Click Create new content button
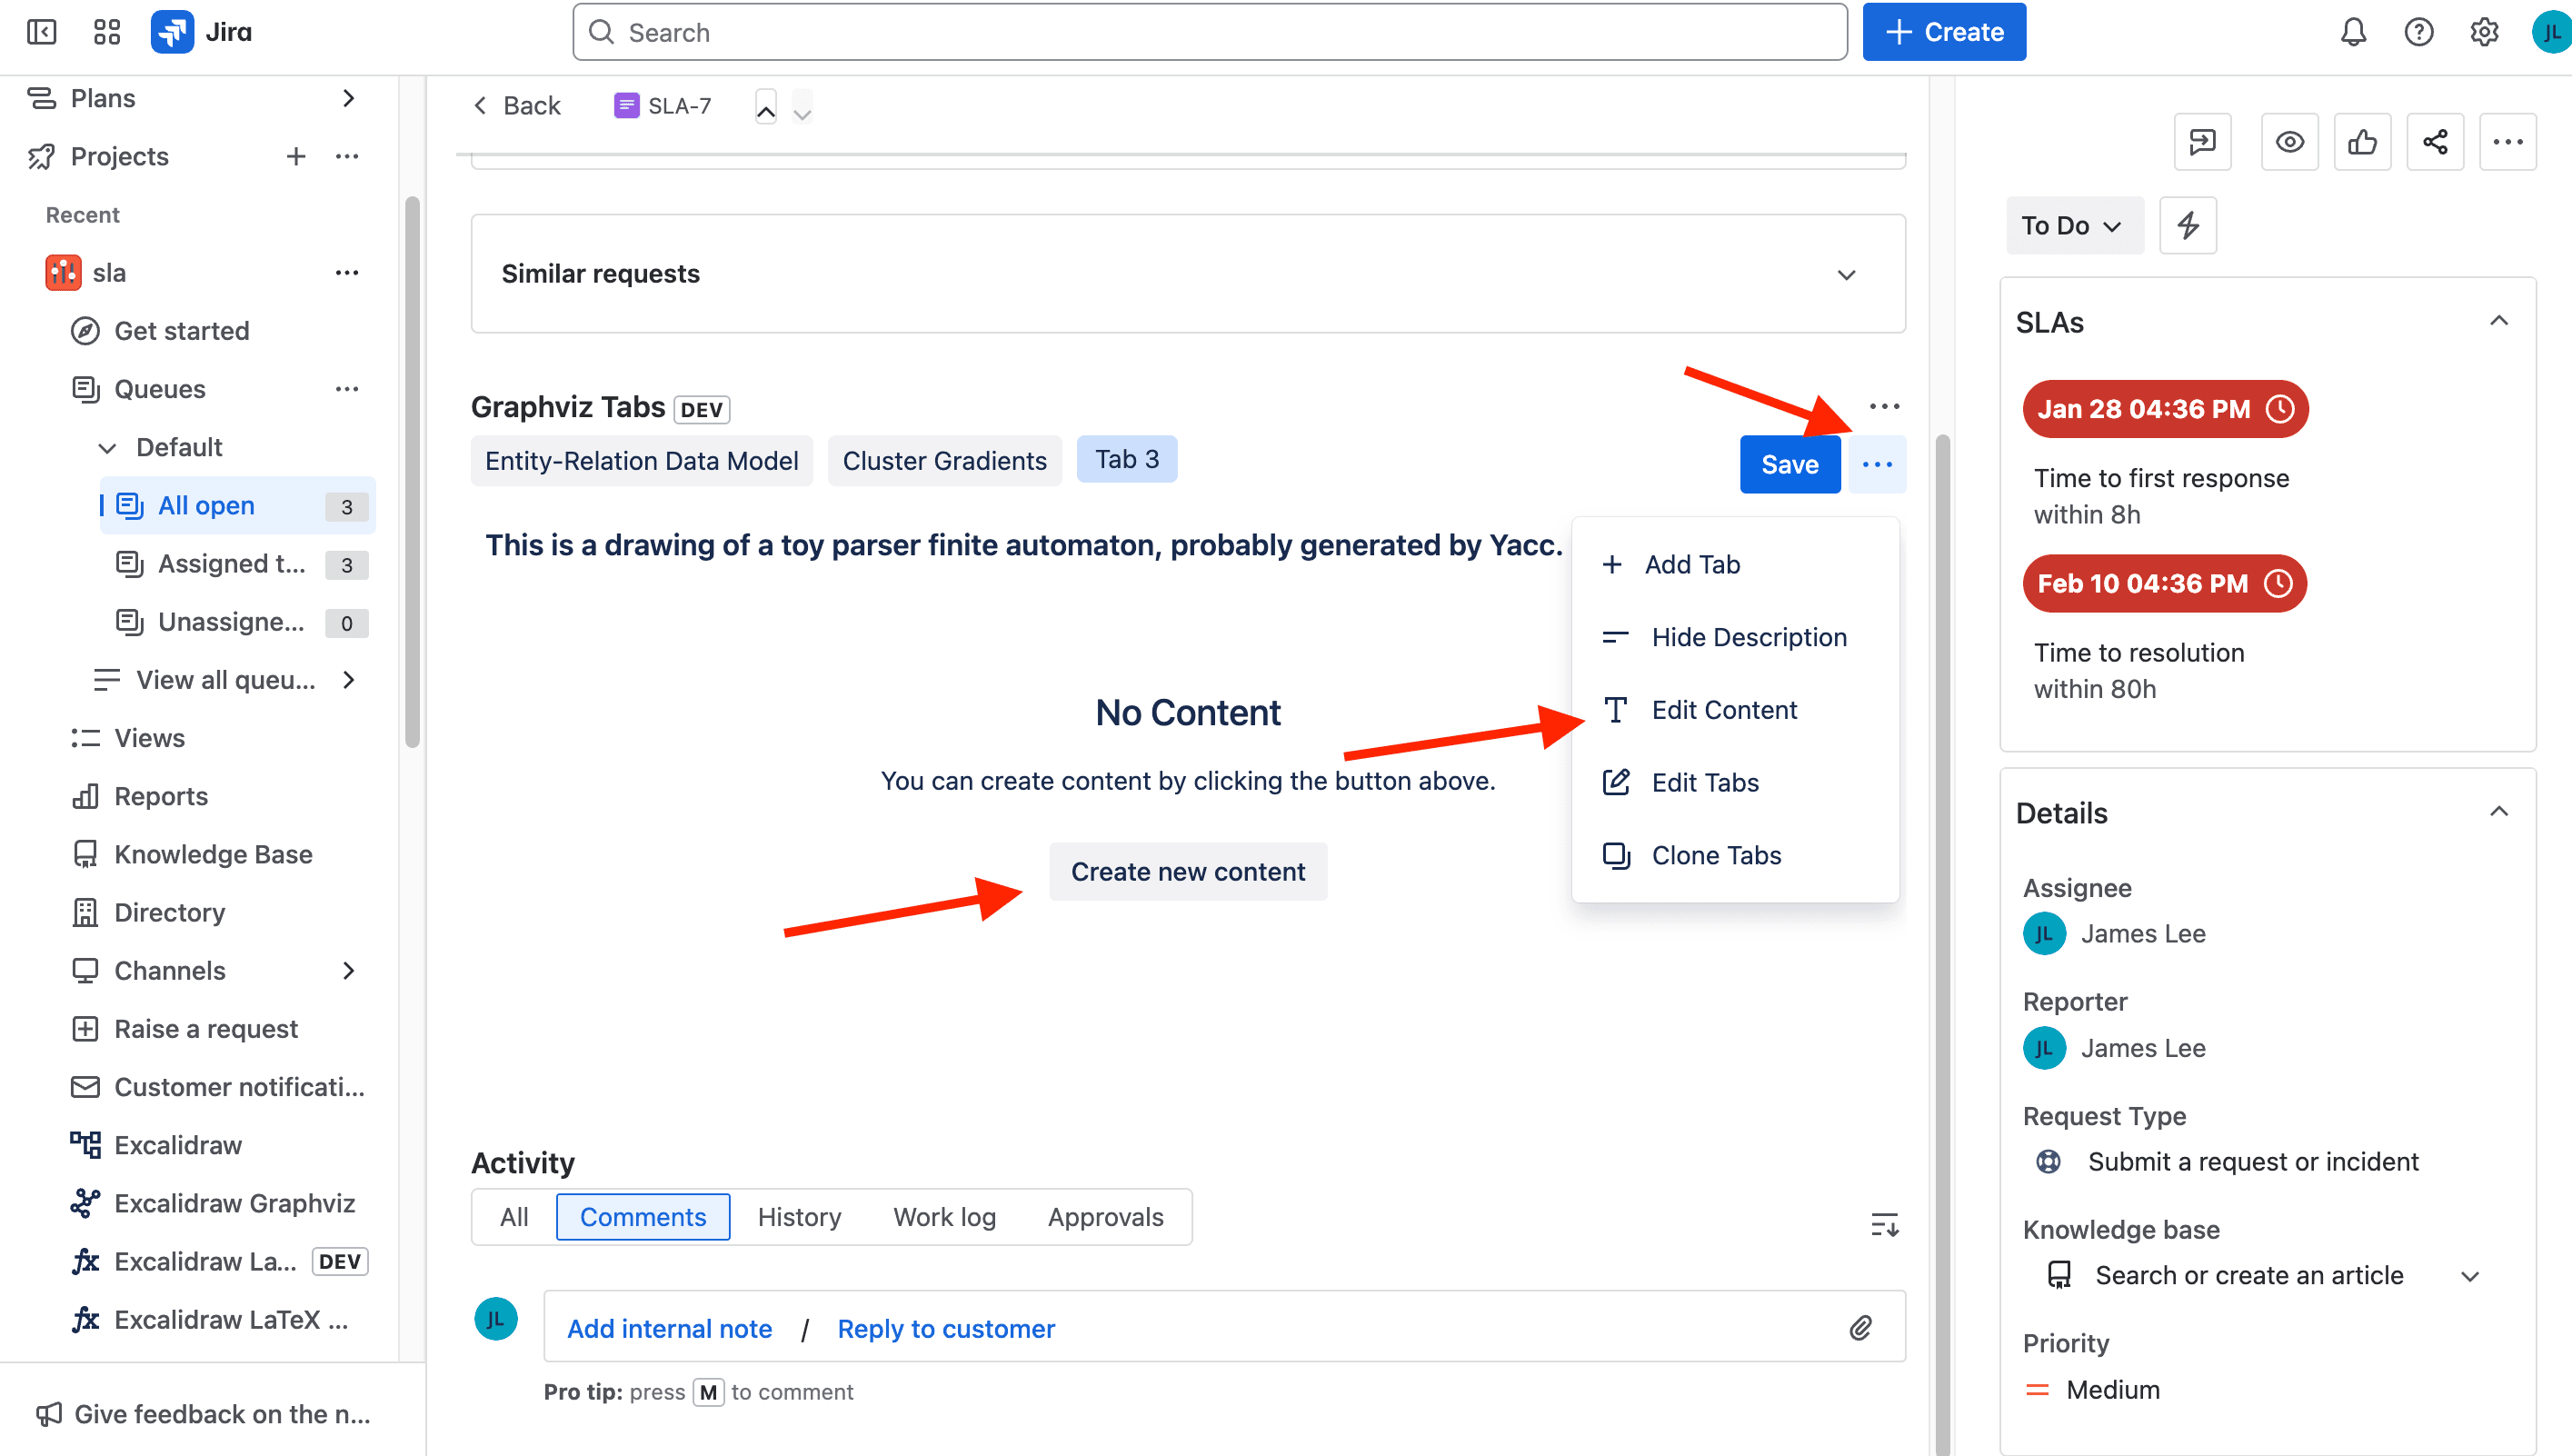This screenshot has width=2572, height=1456. pos(1188,871)
